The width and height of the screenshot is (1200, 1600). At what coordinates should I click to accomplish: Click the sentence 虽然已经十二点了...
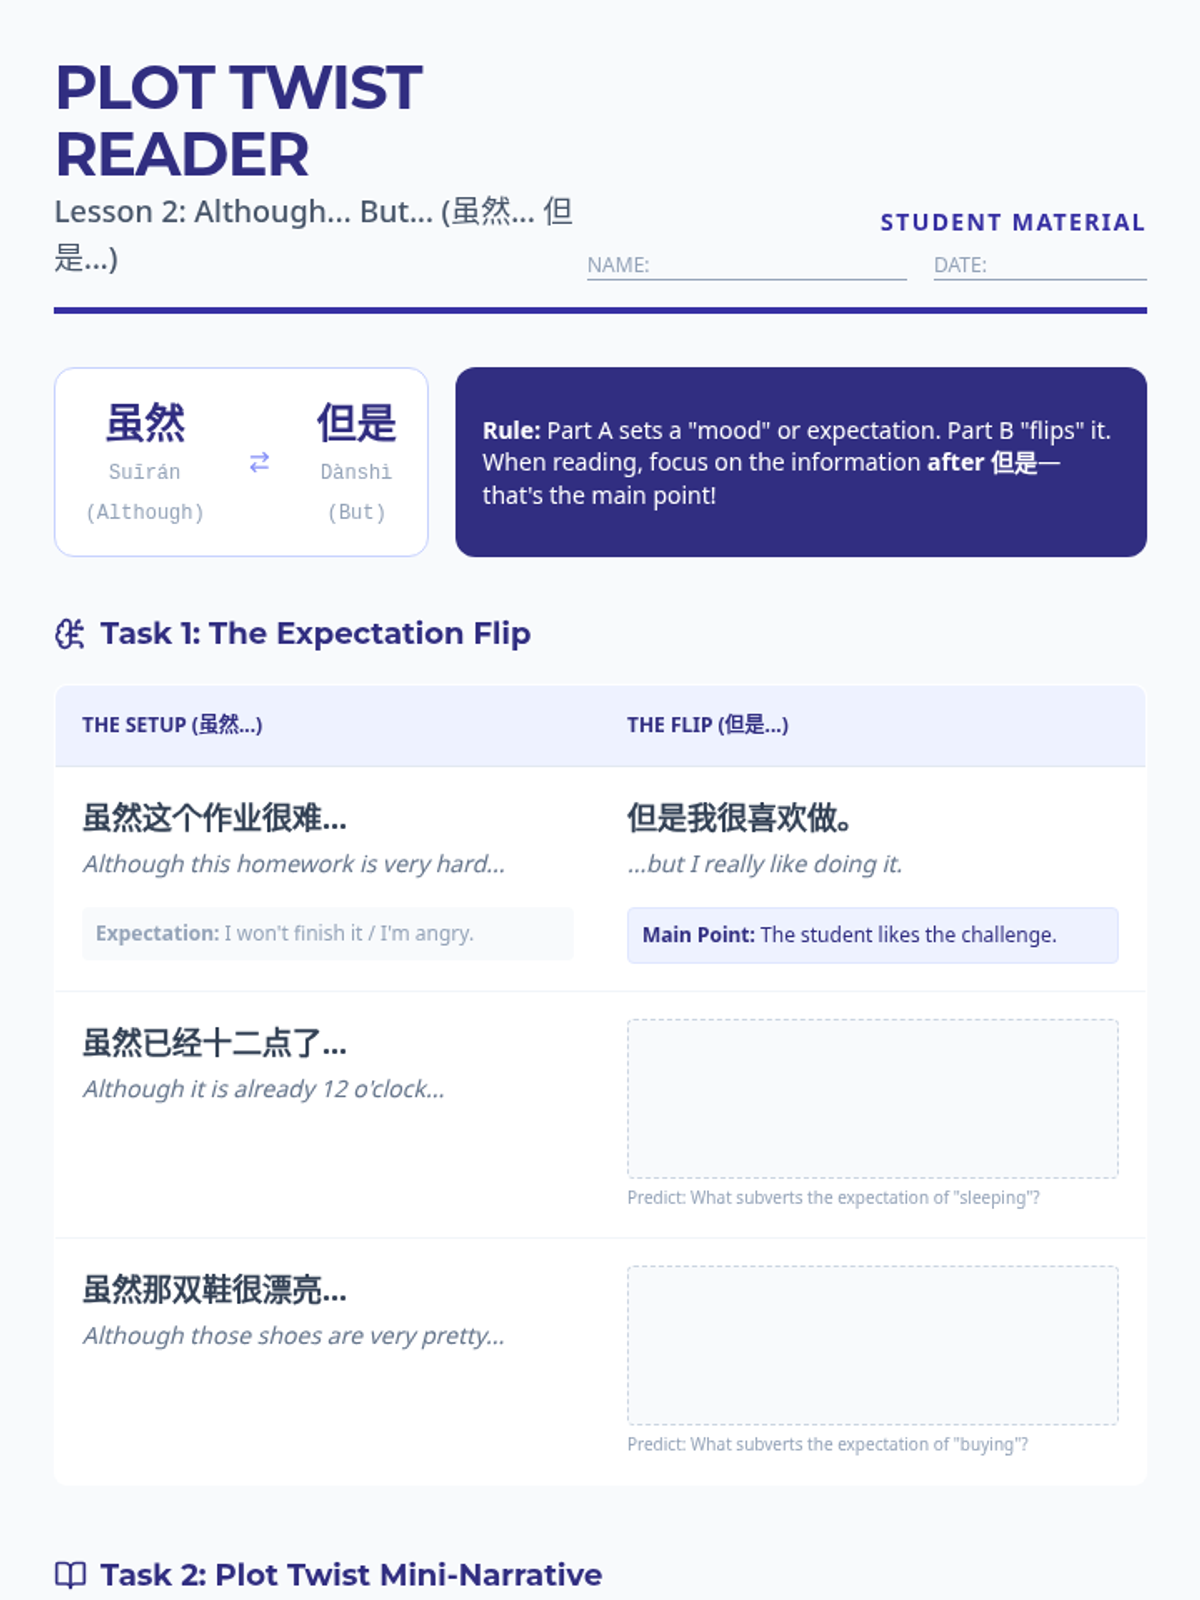[214, 1043]
